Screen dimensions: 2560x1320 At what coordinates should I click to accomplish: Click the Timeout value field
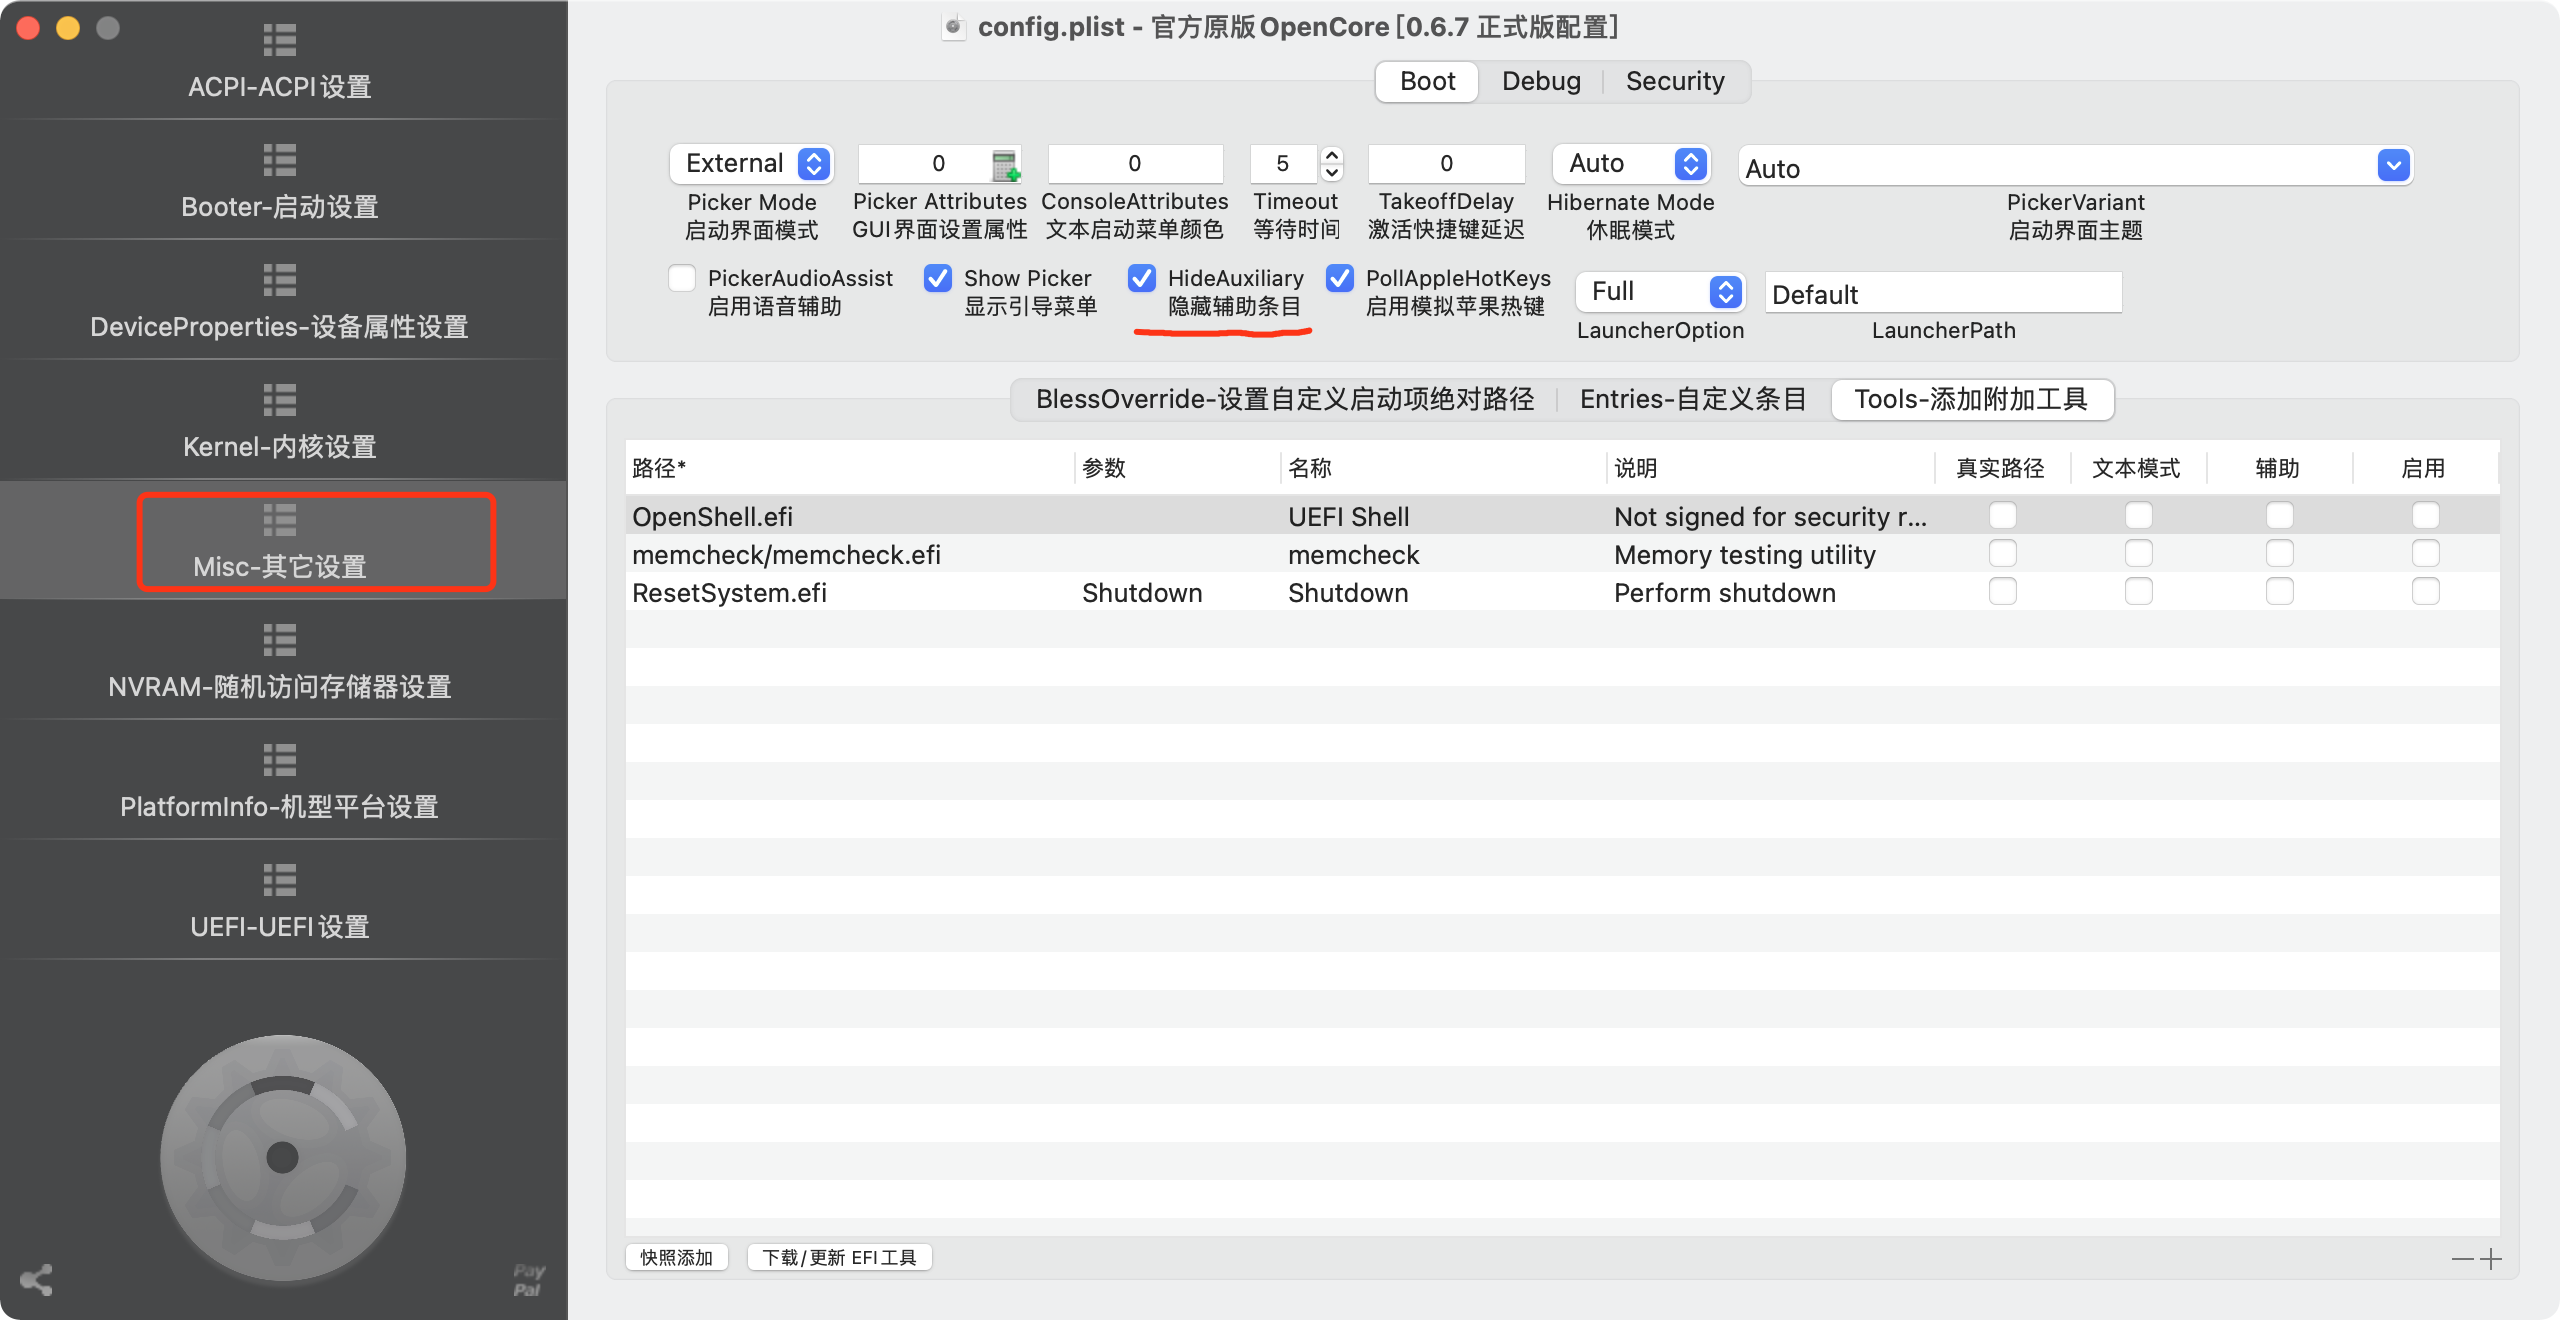coord(1283,163)
